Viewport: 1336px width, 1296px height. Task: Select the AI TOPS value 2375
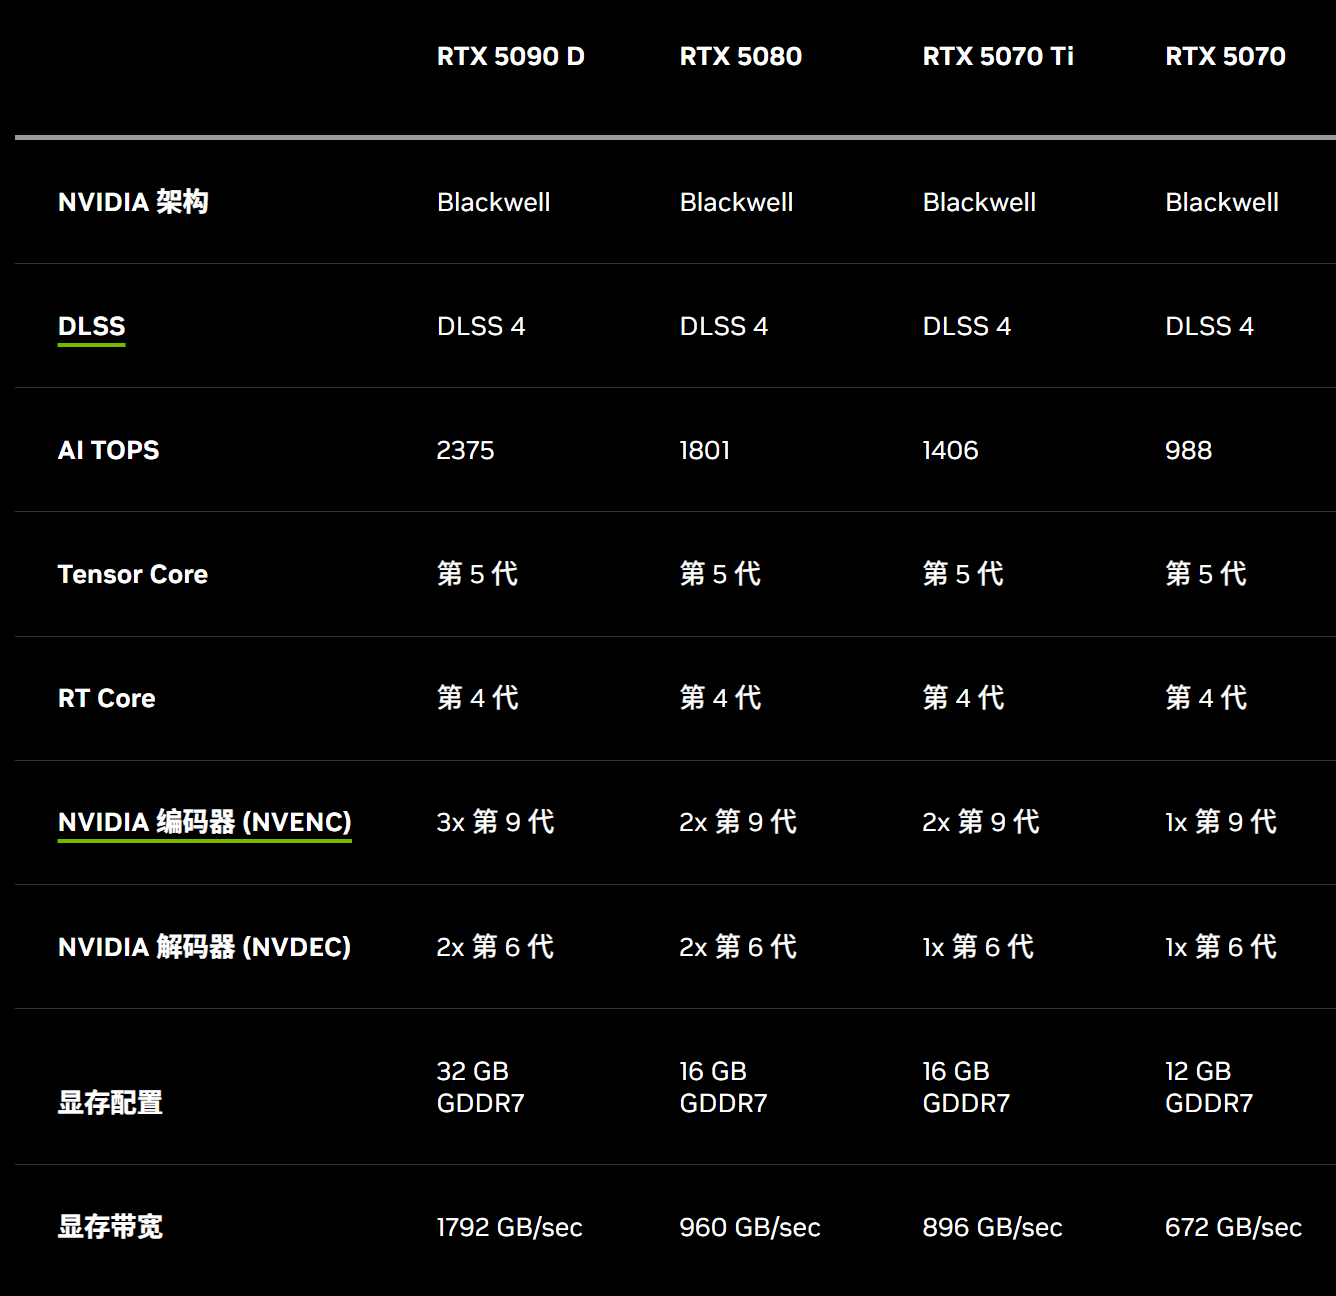click(465, 450)
